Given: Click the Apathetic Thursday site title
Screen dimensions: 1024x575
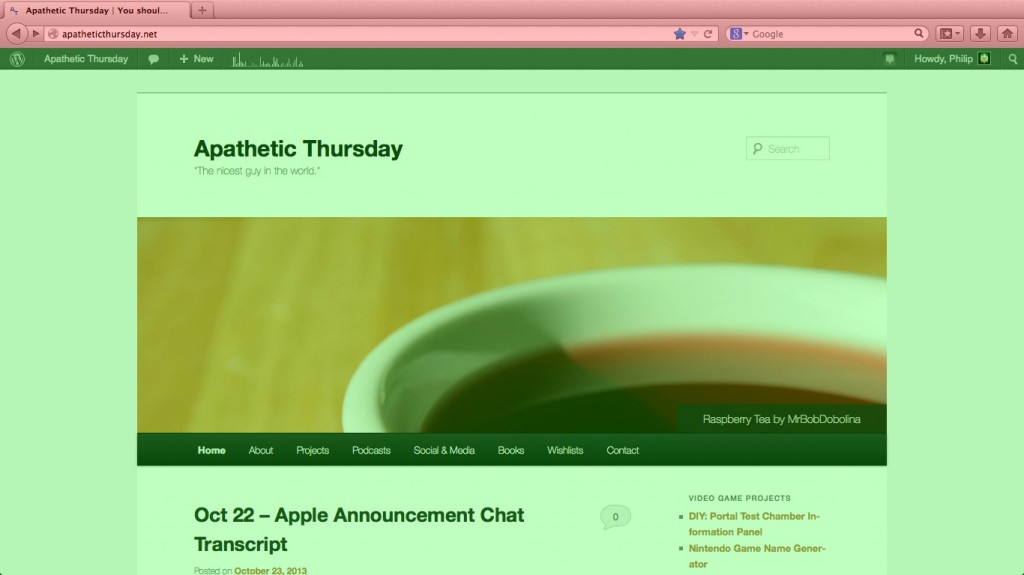Looking at the screenshot, I should pos(298,149).
